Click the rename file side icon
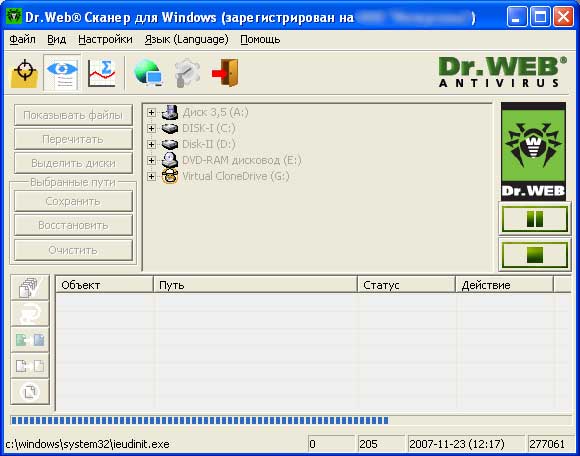 click(x=30, y=340)
